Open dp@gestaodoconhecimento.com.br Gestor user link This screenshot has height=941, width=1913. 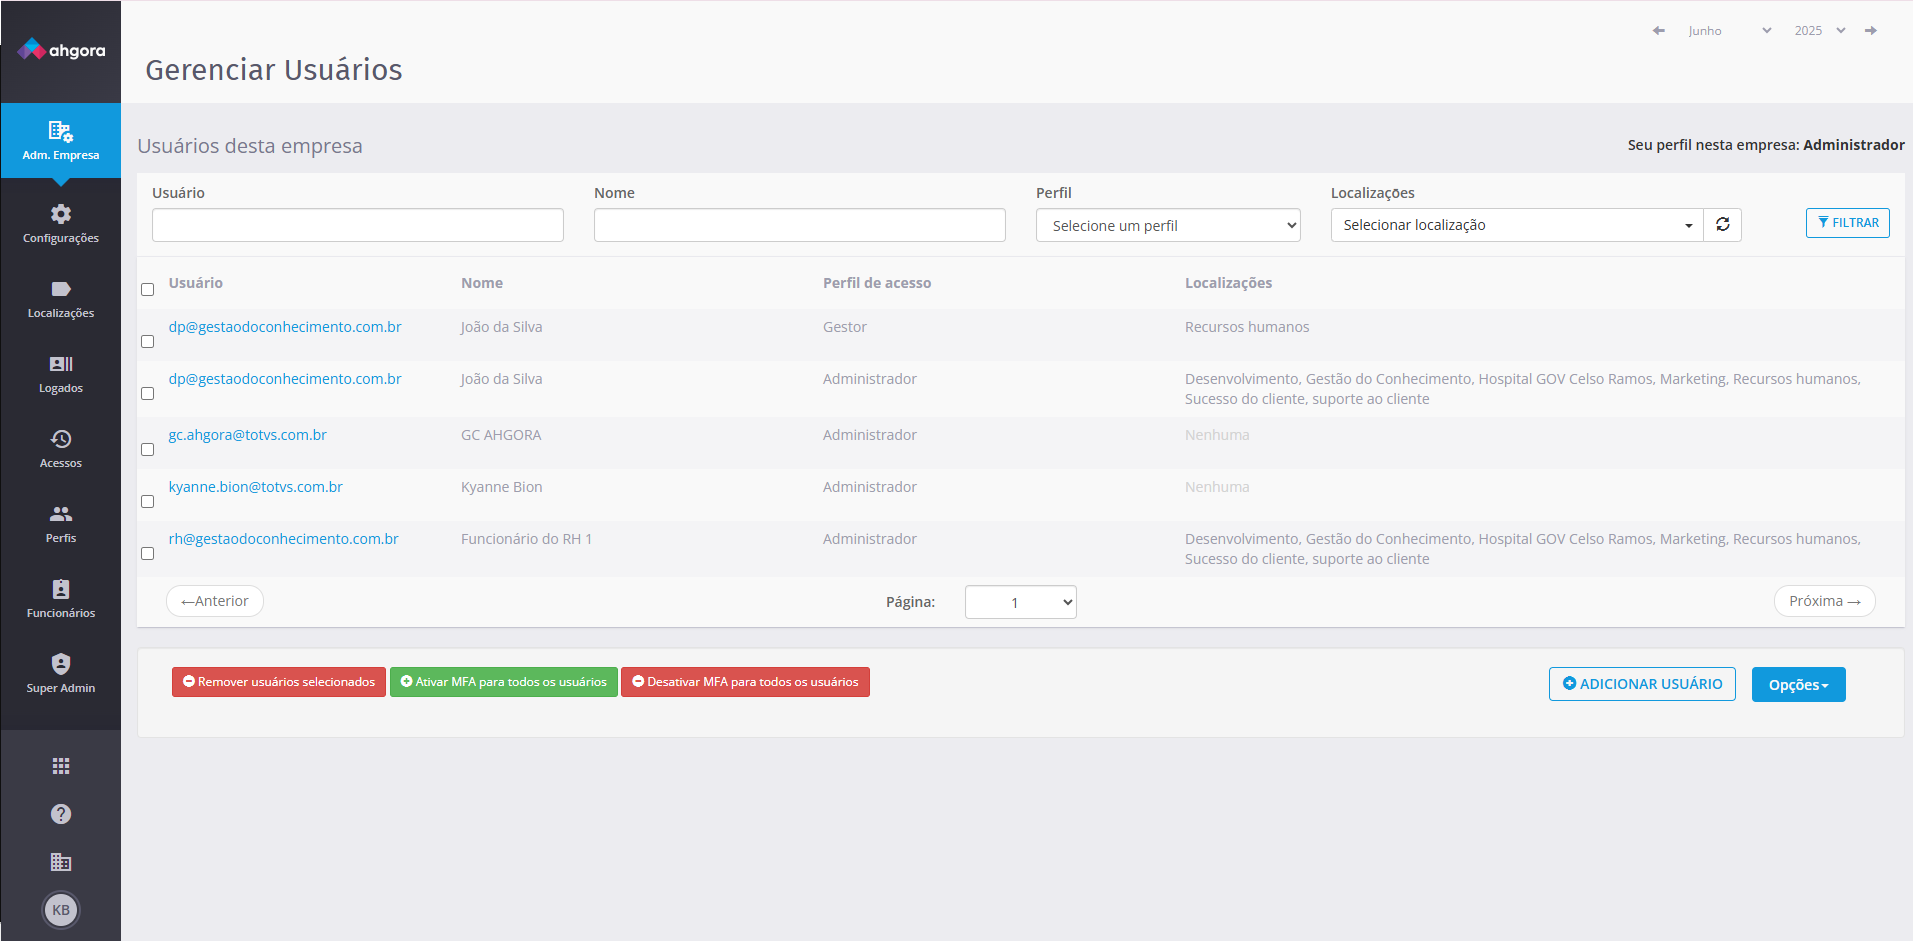coord(285,327)
